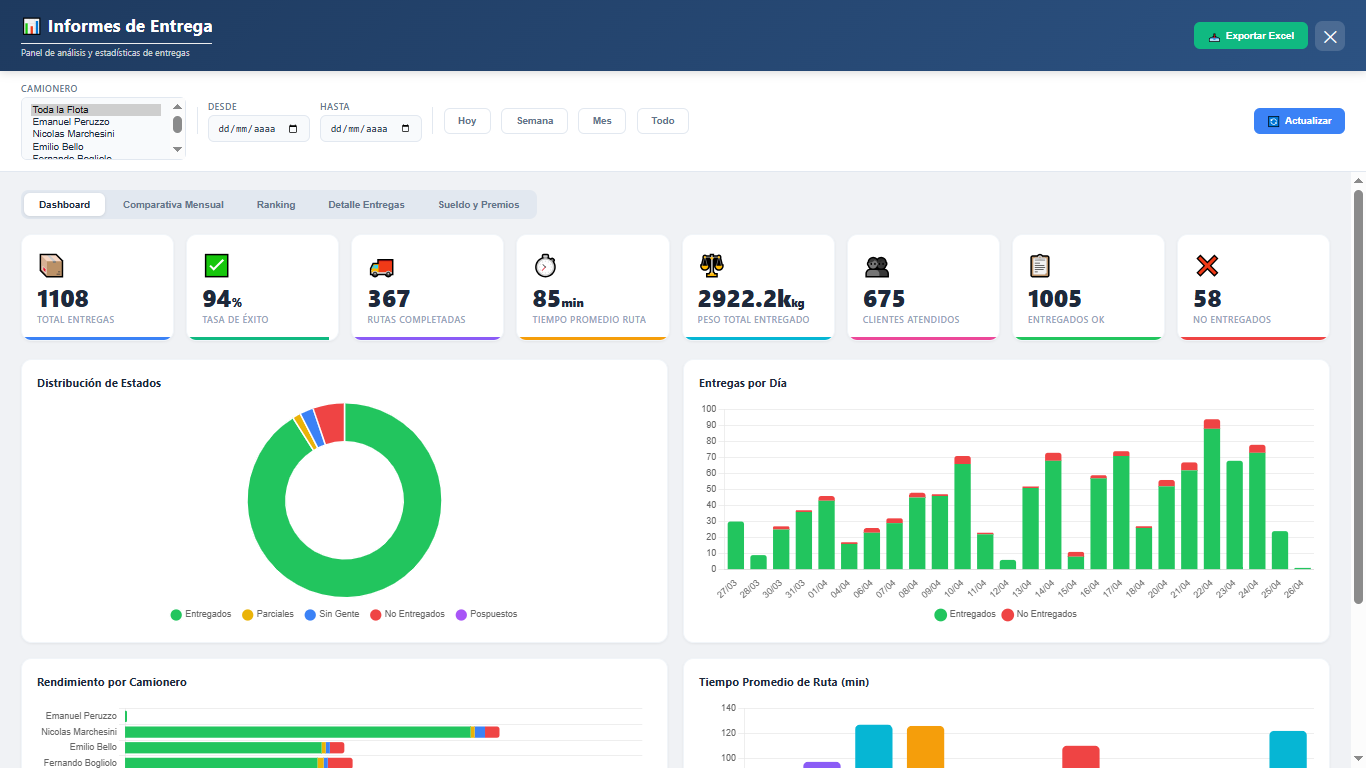
Task: Click the green checkmark icon on Tasa de Éxito
Action: pos(216,266)
